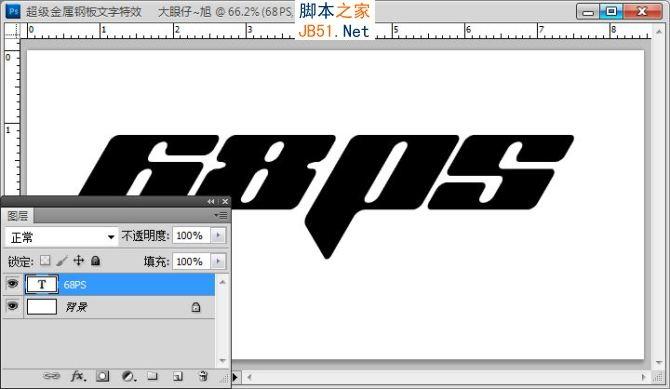Viewport: 670px width, 389px height.
Task: Select the 68PS layer name
Action: point(75,285)
